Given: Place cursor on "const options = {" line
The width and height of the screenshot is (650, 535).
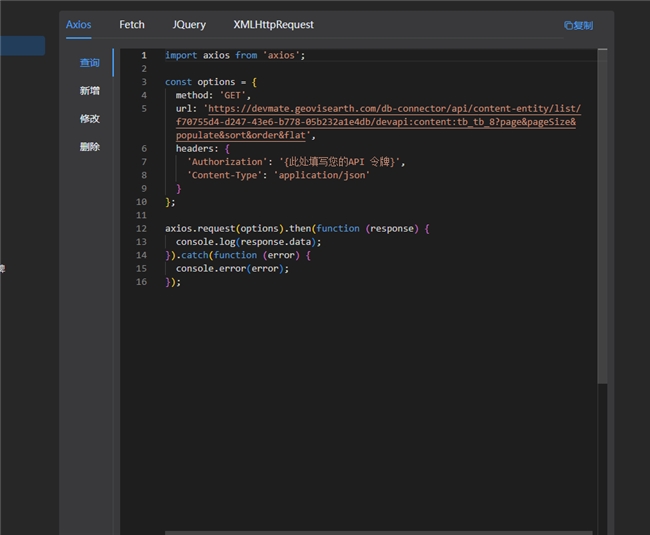Looking at the screenshot, I should (211, 82).
